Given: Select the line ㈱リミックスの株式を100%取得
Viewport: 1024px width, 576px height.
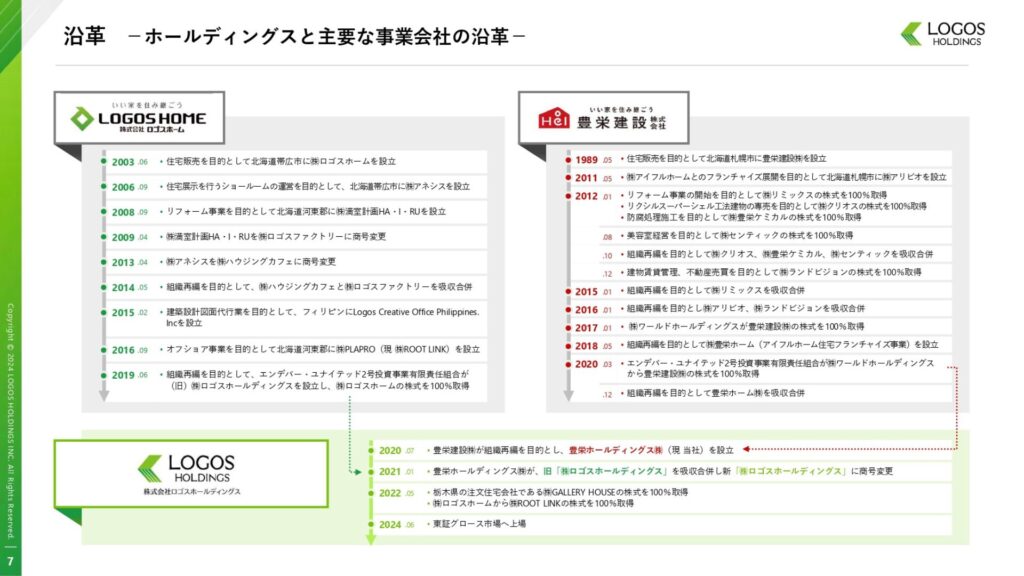Looking at the screenshot, I should coord(757,195).
